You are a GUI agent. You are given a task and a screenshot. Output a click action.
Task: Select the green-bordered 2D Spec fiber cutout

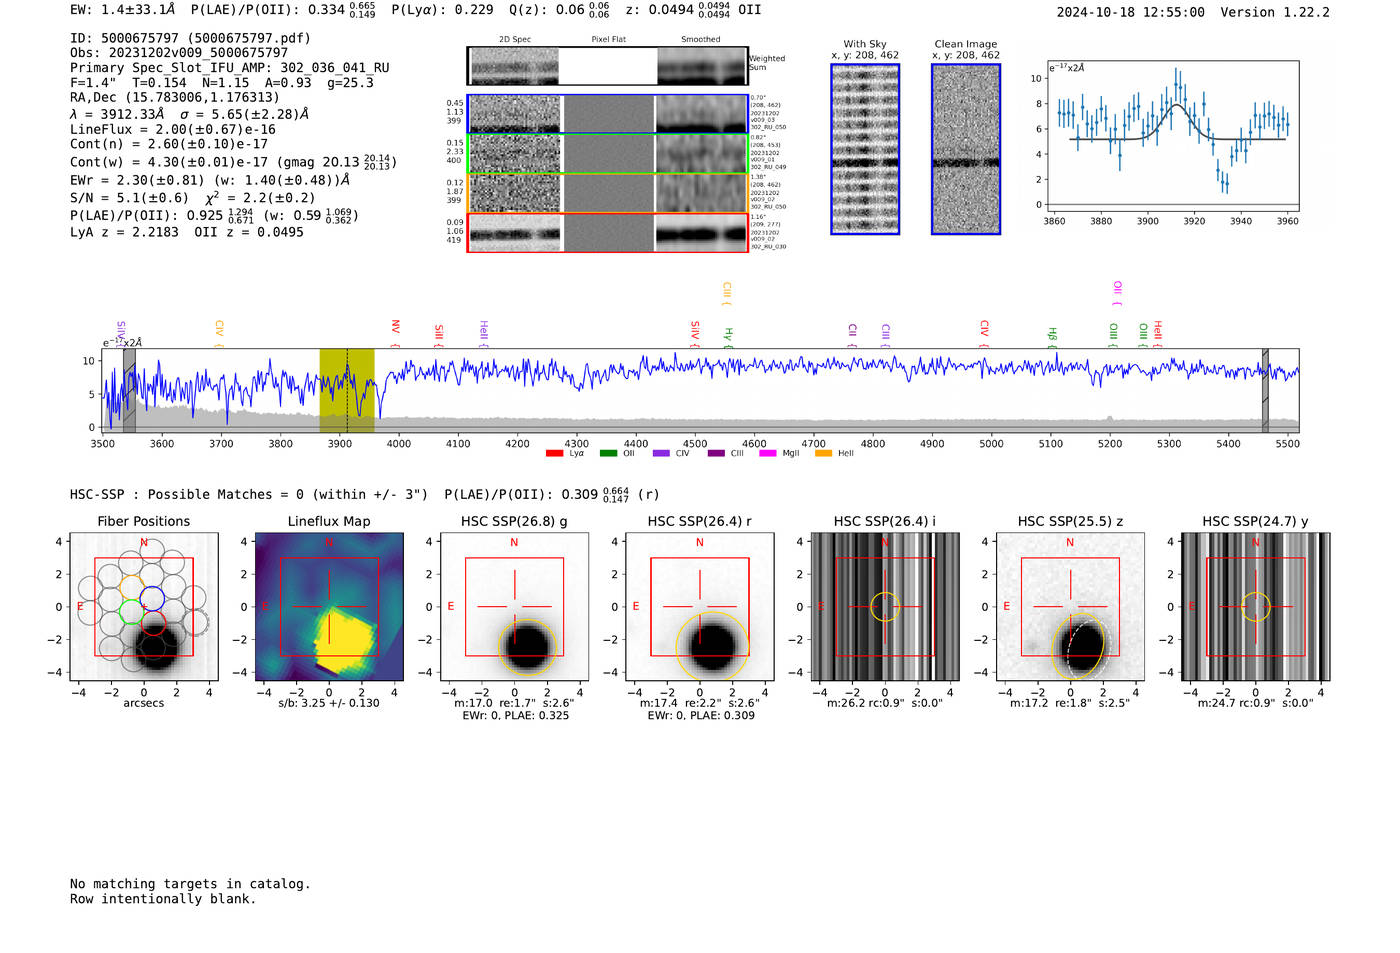click(x=514, y=154)
